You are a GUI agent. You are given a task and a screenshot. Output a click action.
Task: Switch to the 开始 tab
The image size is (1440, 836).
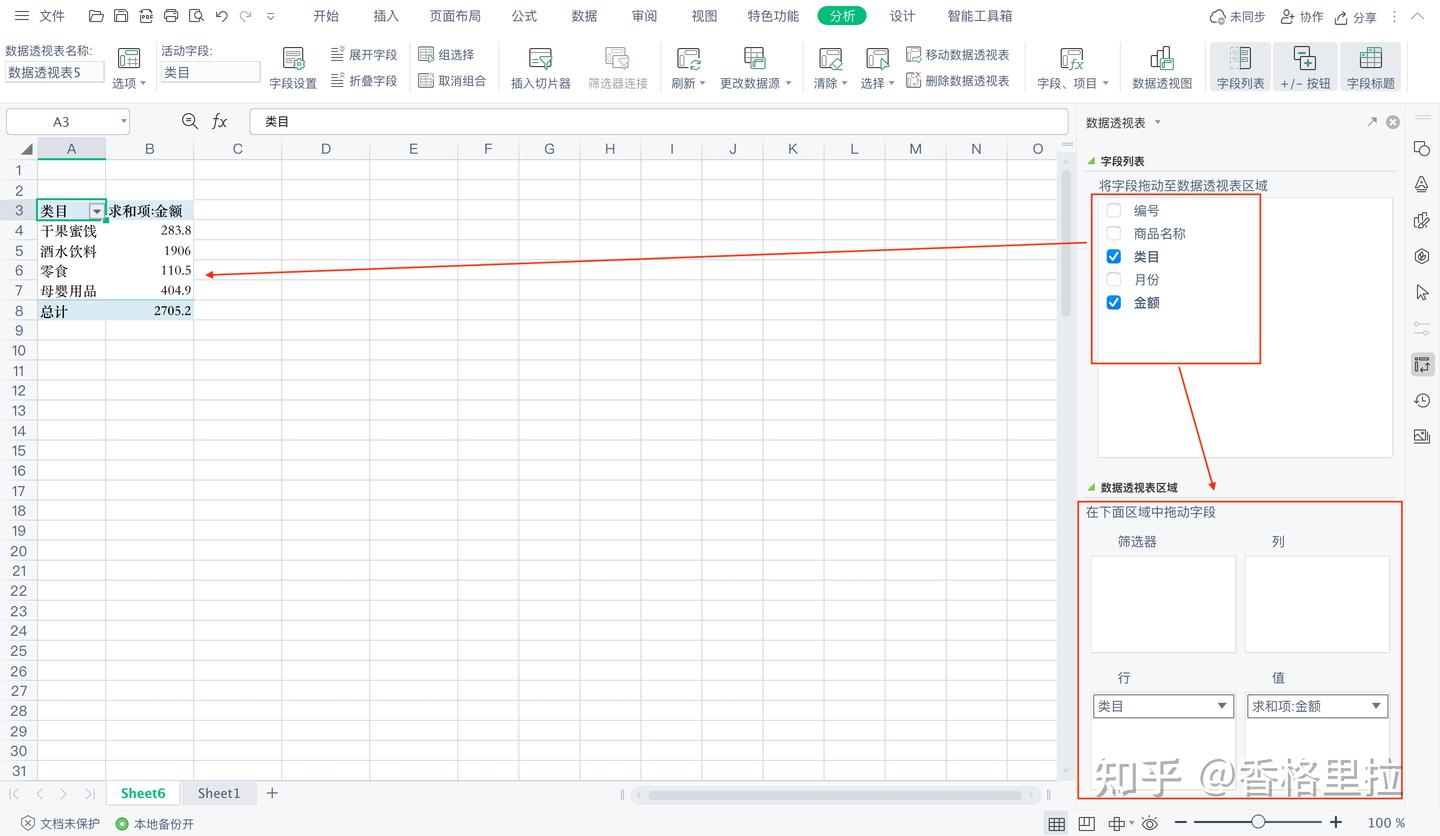point(326,16)
